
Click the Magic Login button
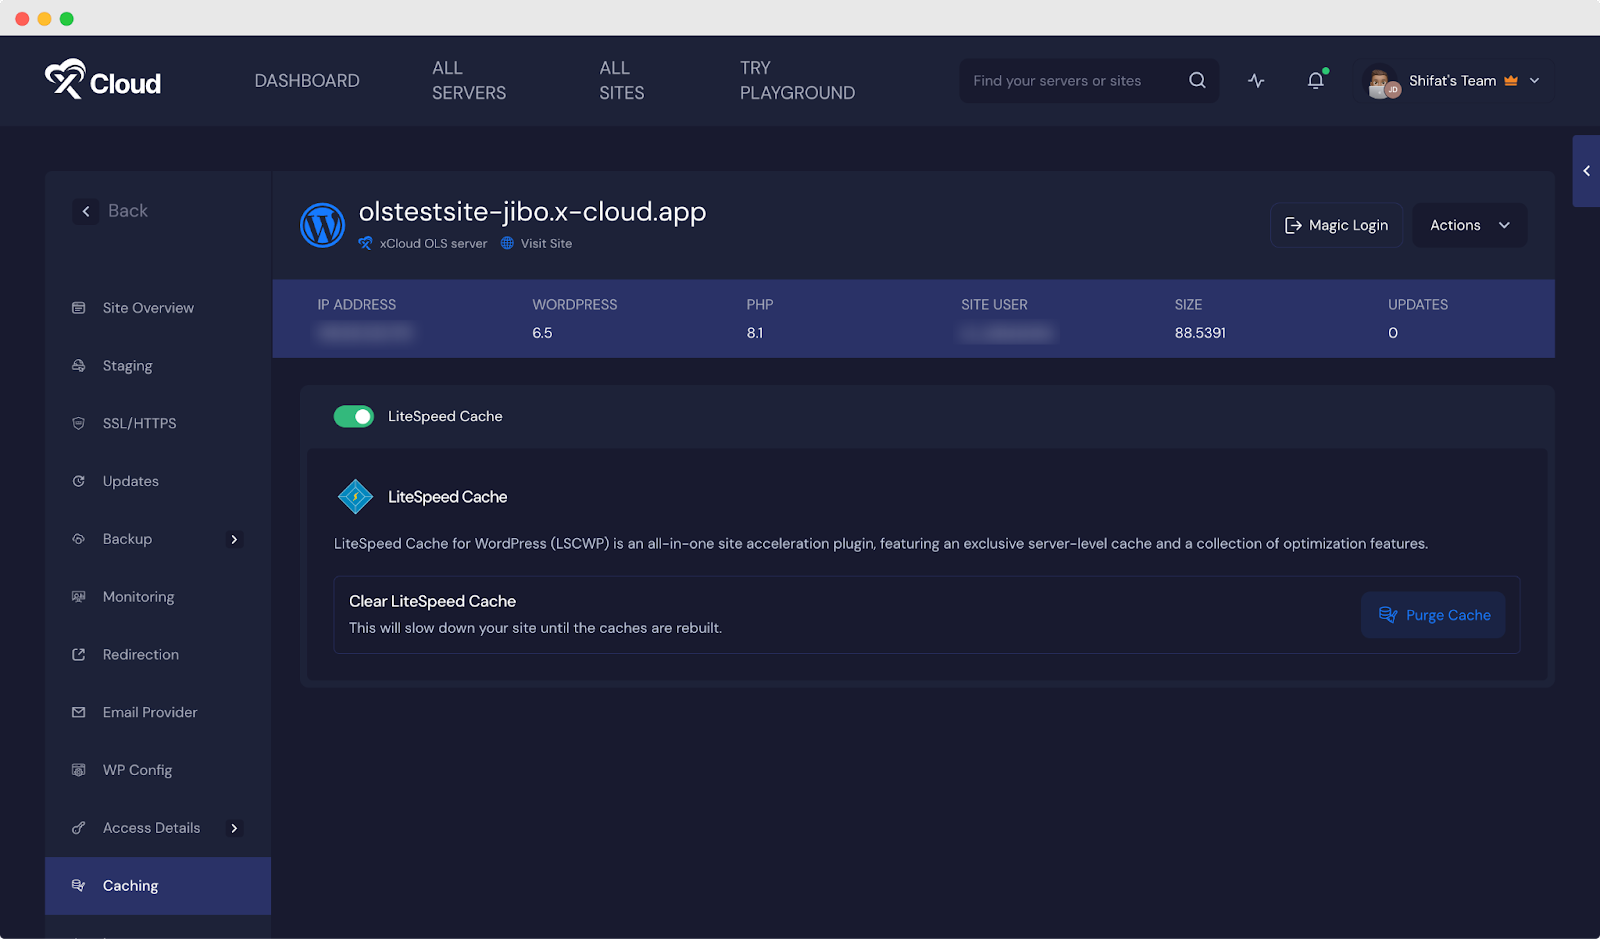(1336, 225)
